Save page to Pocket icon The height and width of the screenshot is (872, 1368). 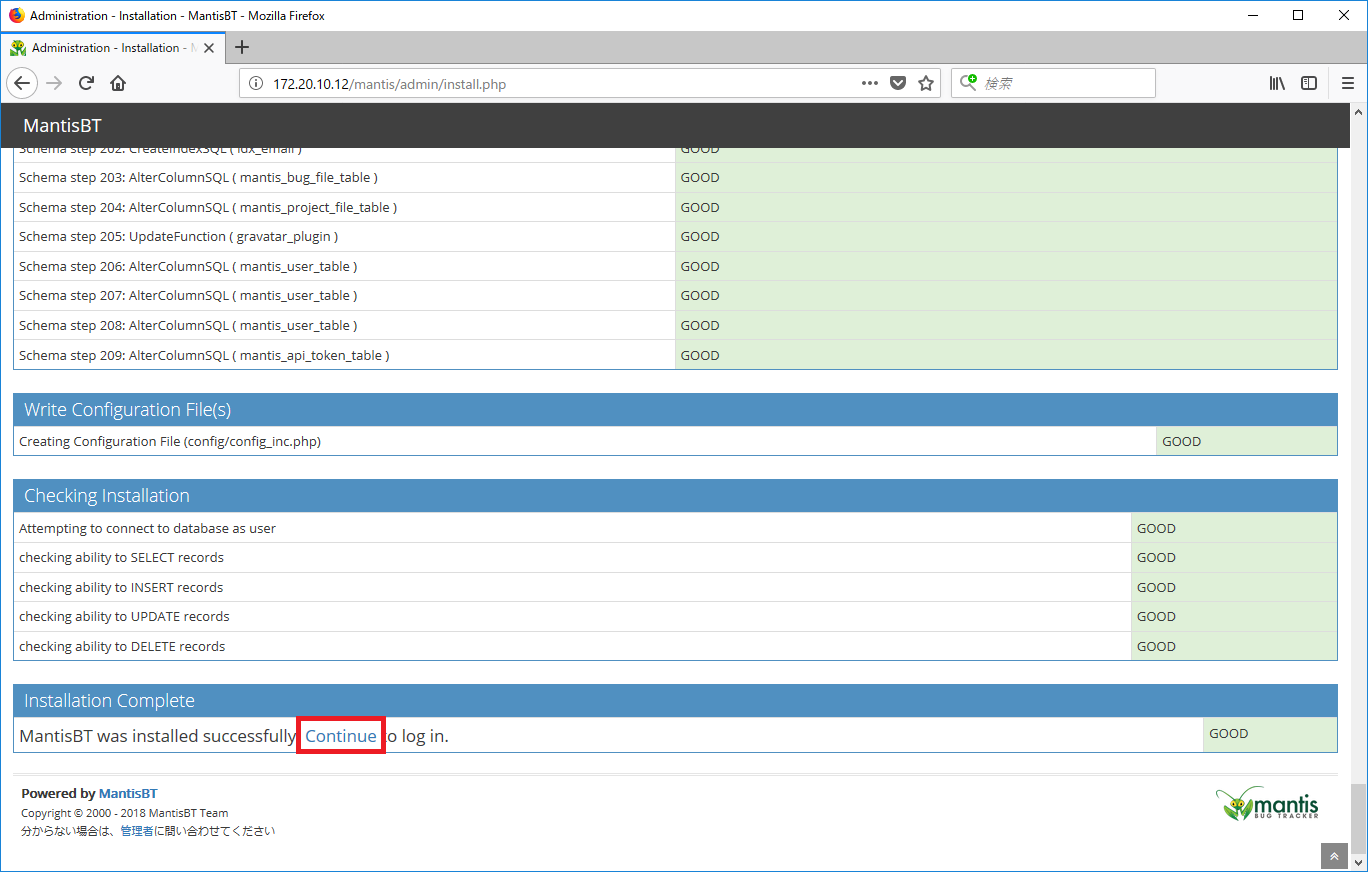pyautogui.click(x=898, y=83)
